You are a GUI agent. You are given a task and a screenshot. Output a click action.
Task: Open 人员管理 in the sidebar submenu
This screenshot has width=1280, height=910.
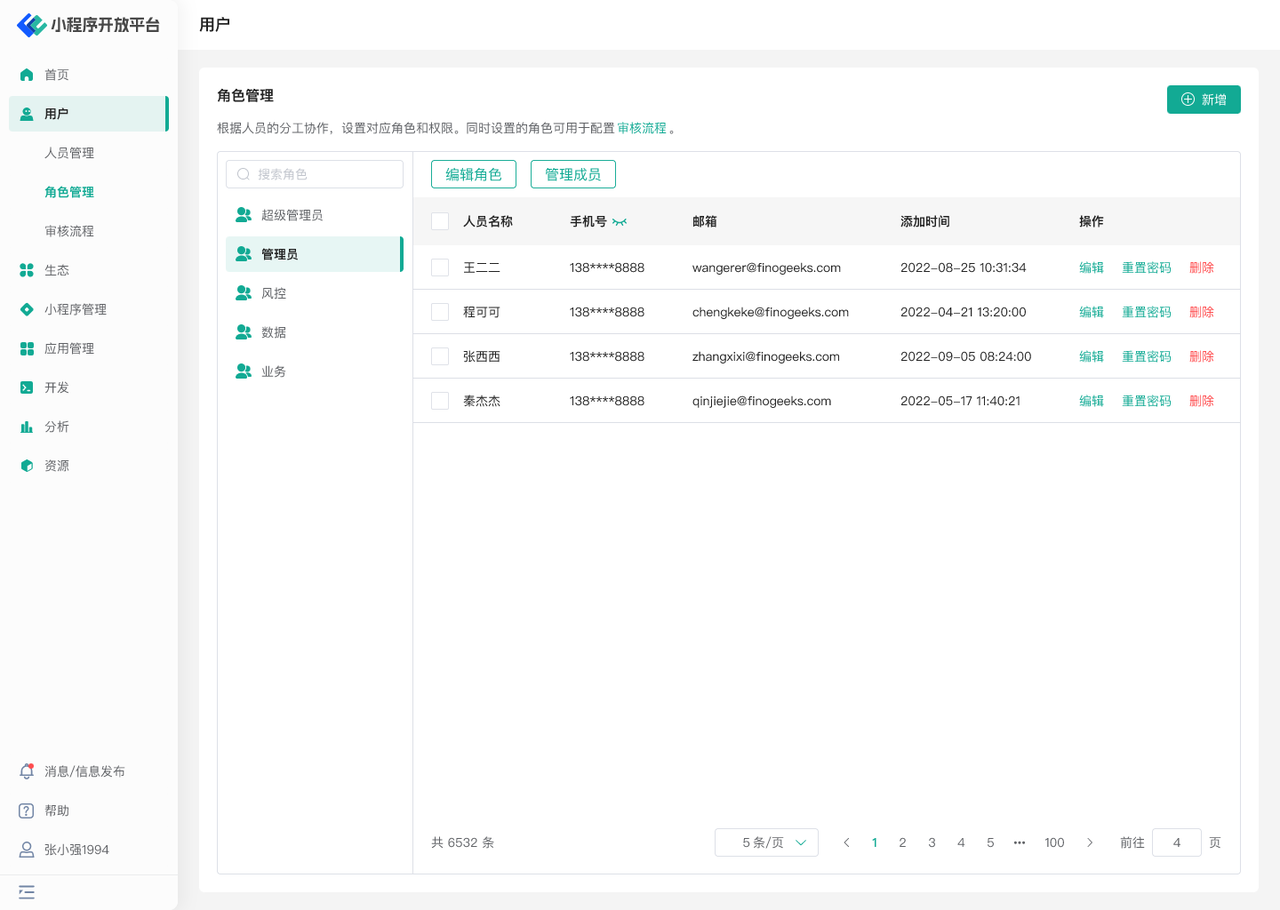point(69,153)
